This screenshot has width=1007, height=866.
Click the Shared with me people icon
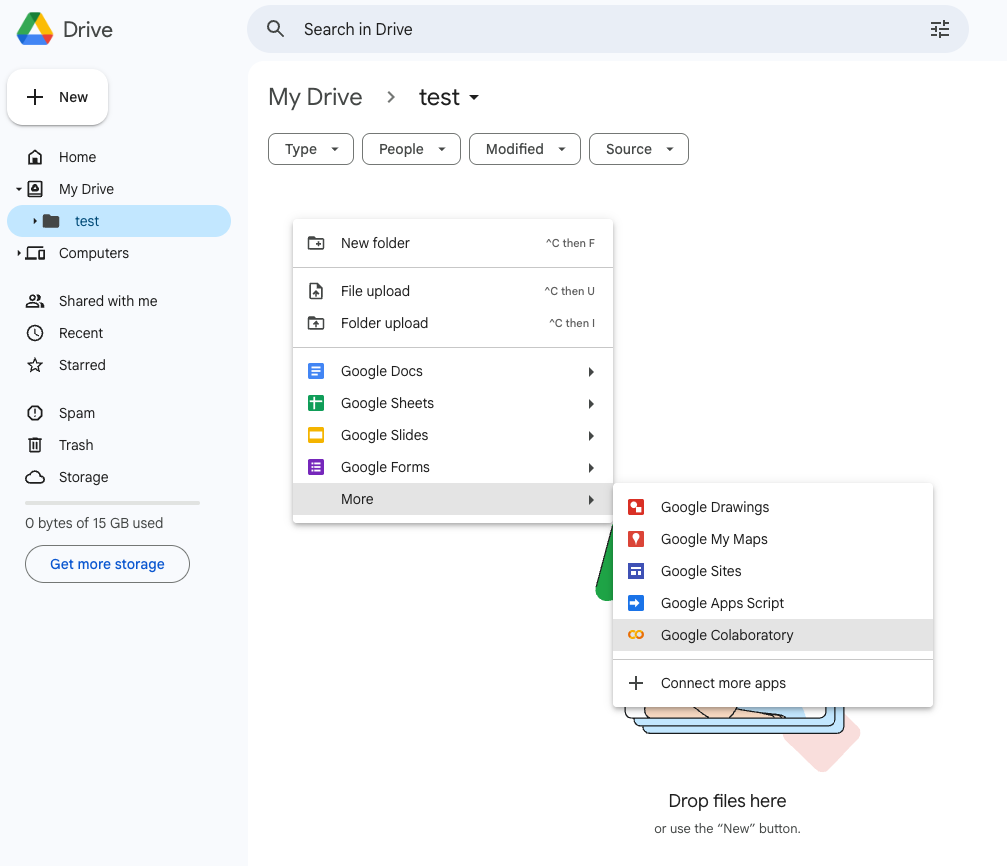35,301
